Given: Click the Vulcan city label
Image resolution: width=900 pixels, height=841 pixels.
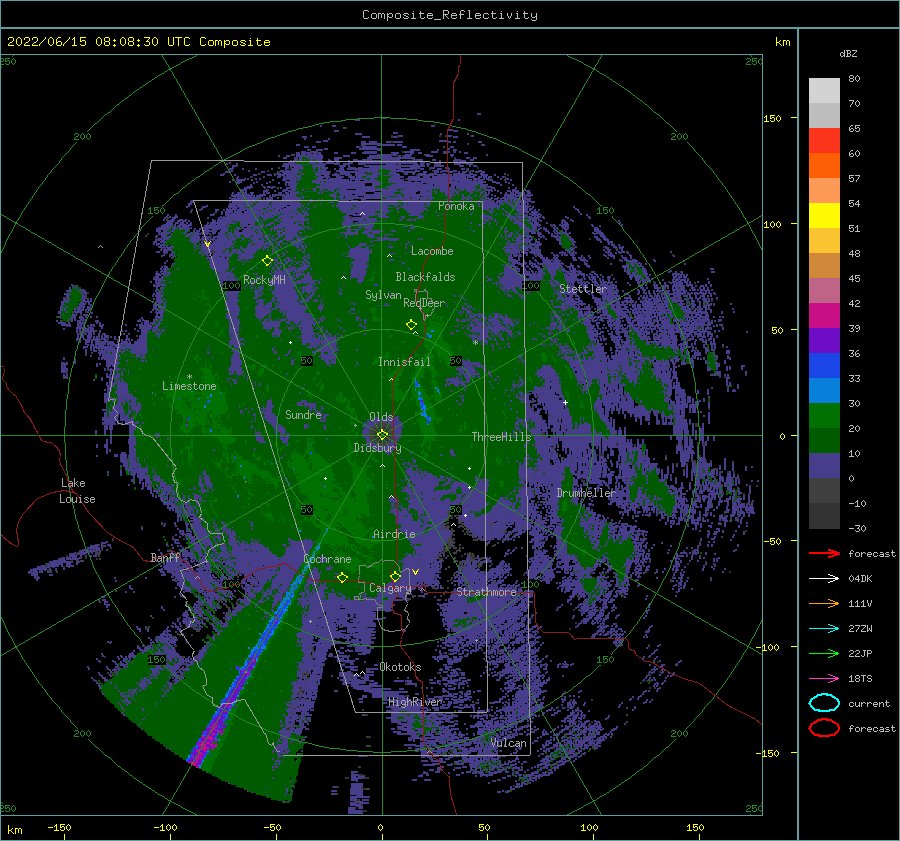Looking at the screenshot, I should [x=508, y=743].
